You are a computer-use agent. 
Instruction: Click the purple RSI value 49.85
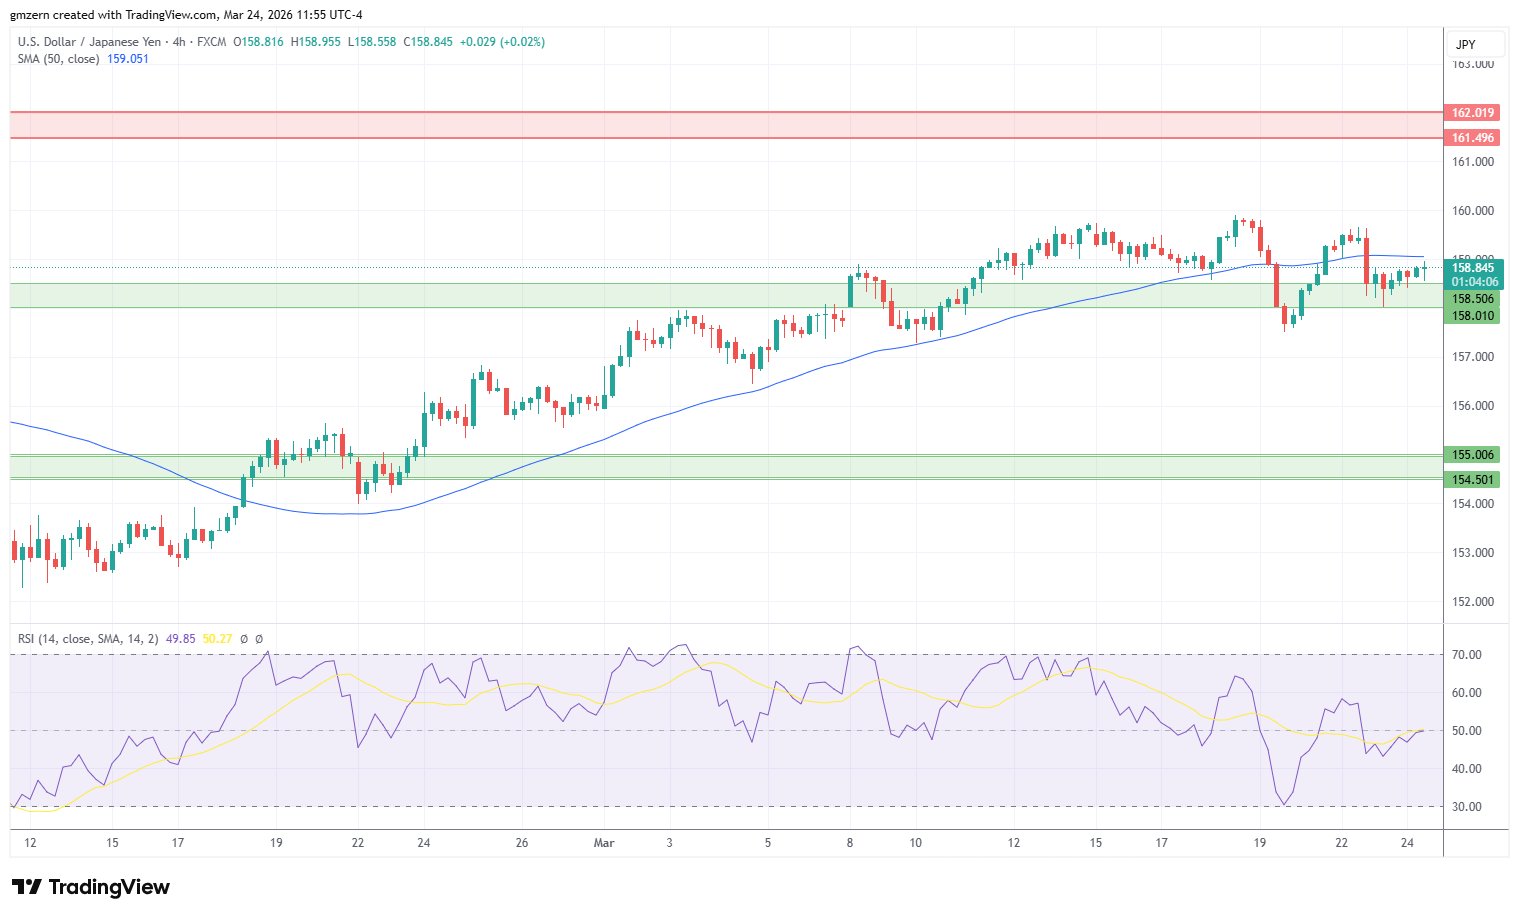(x=180, y=639)
